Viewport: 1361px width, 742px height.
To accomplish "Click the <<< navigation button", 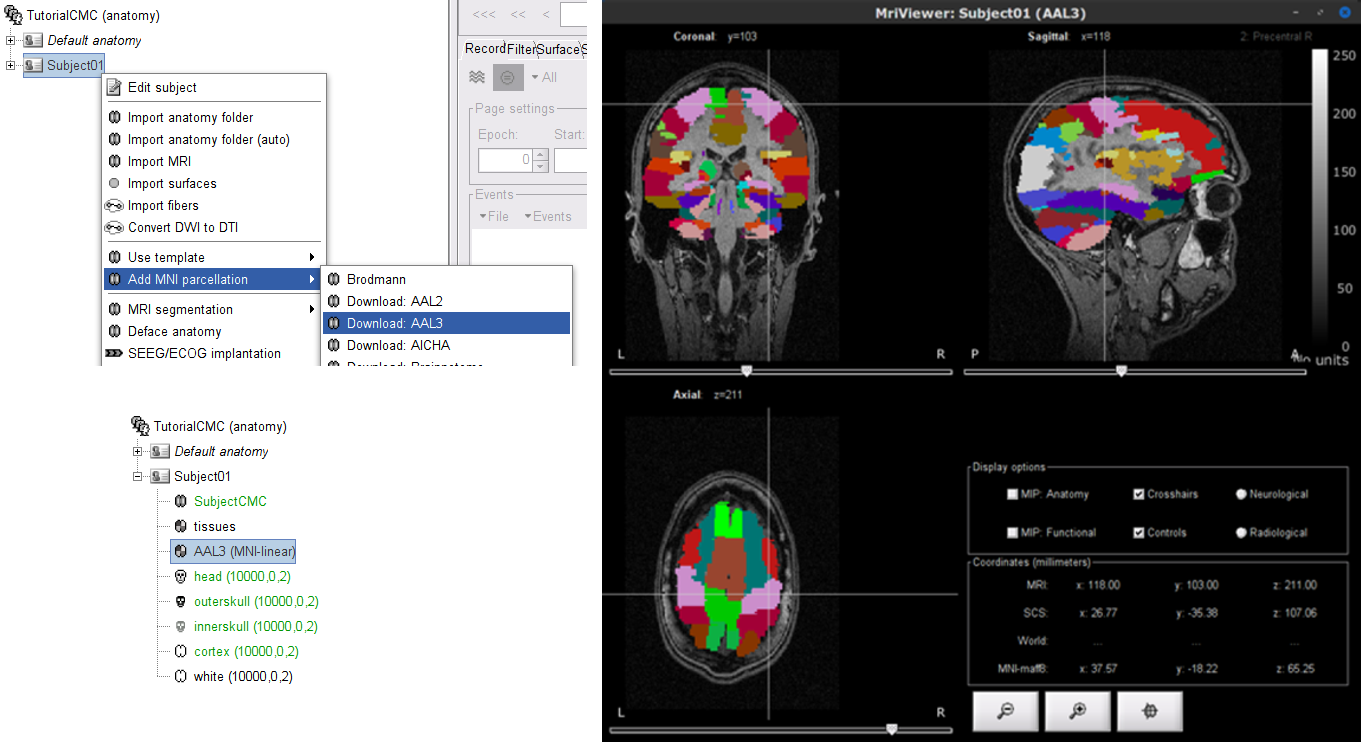I will coord(483,14).
